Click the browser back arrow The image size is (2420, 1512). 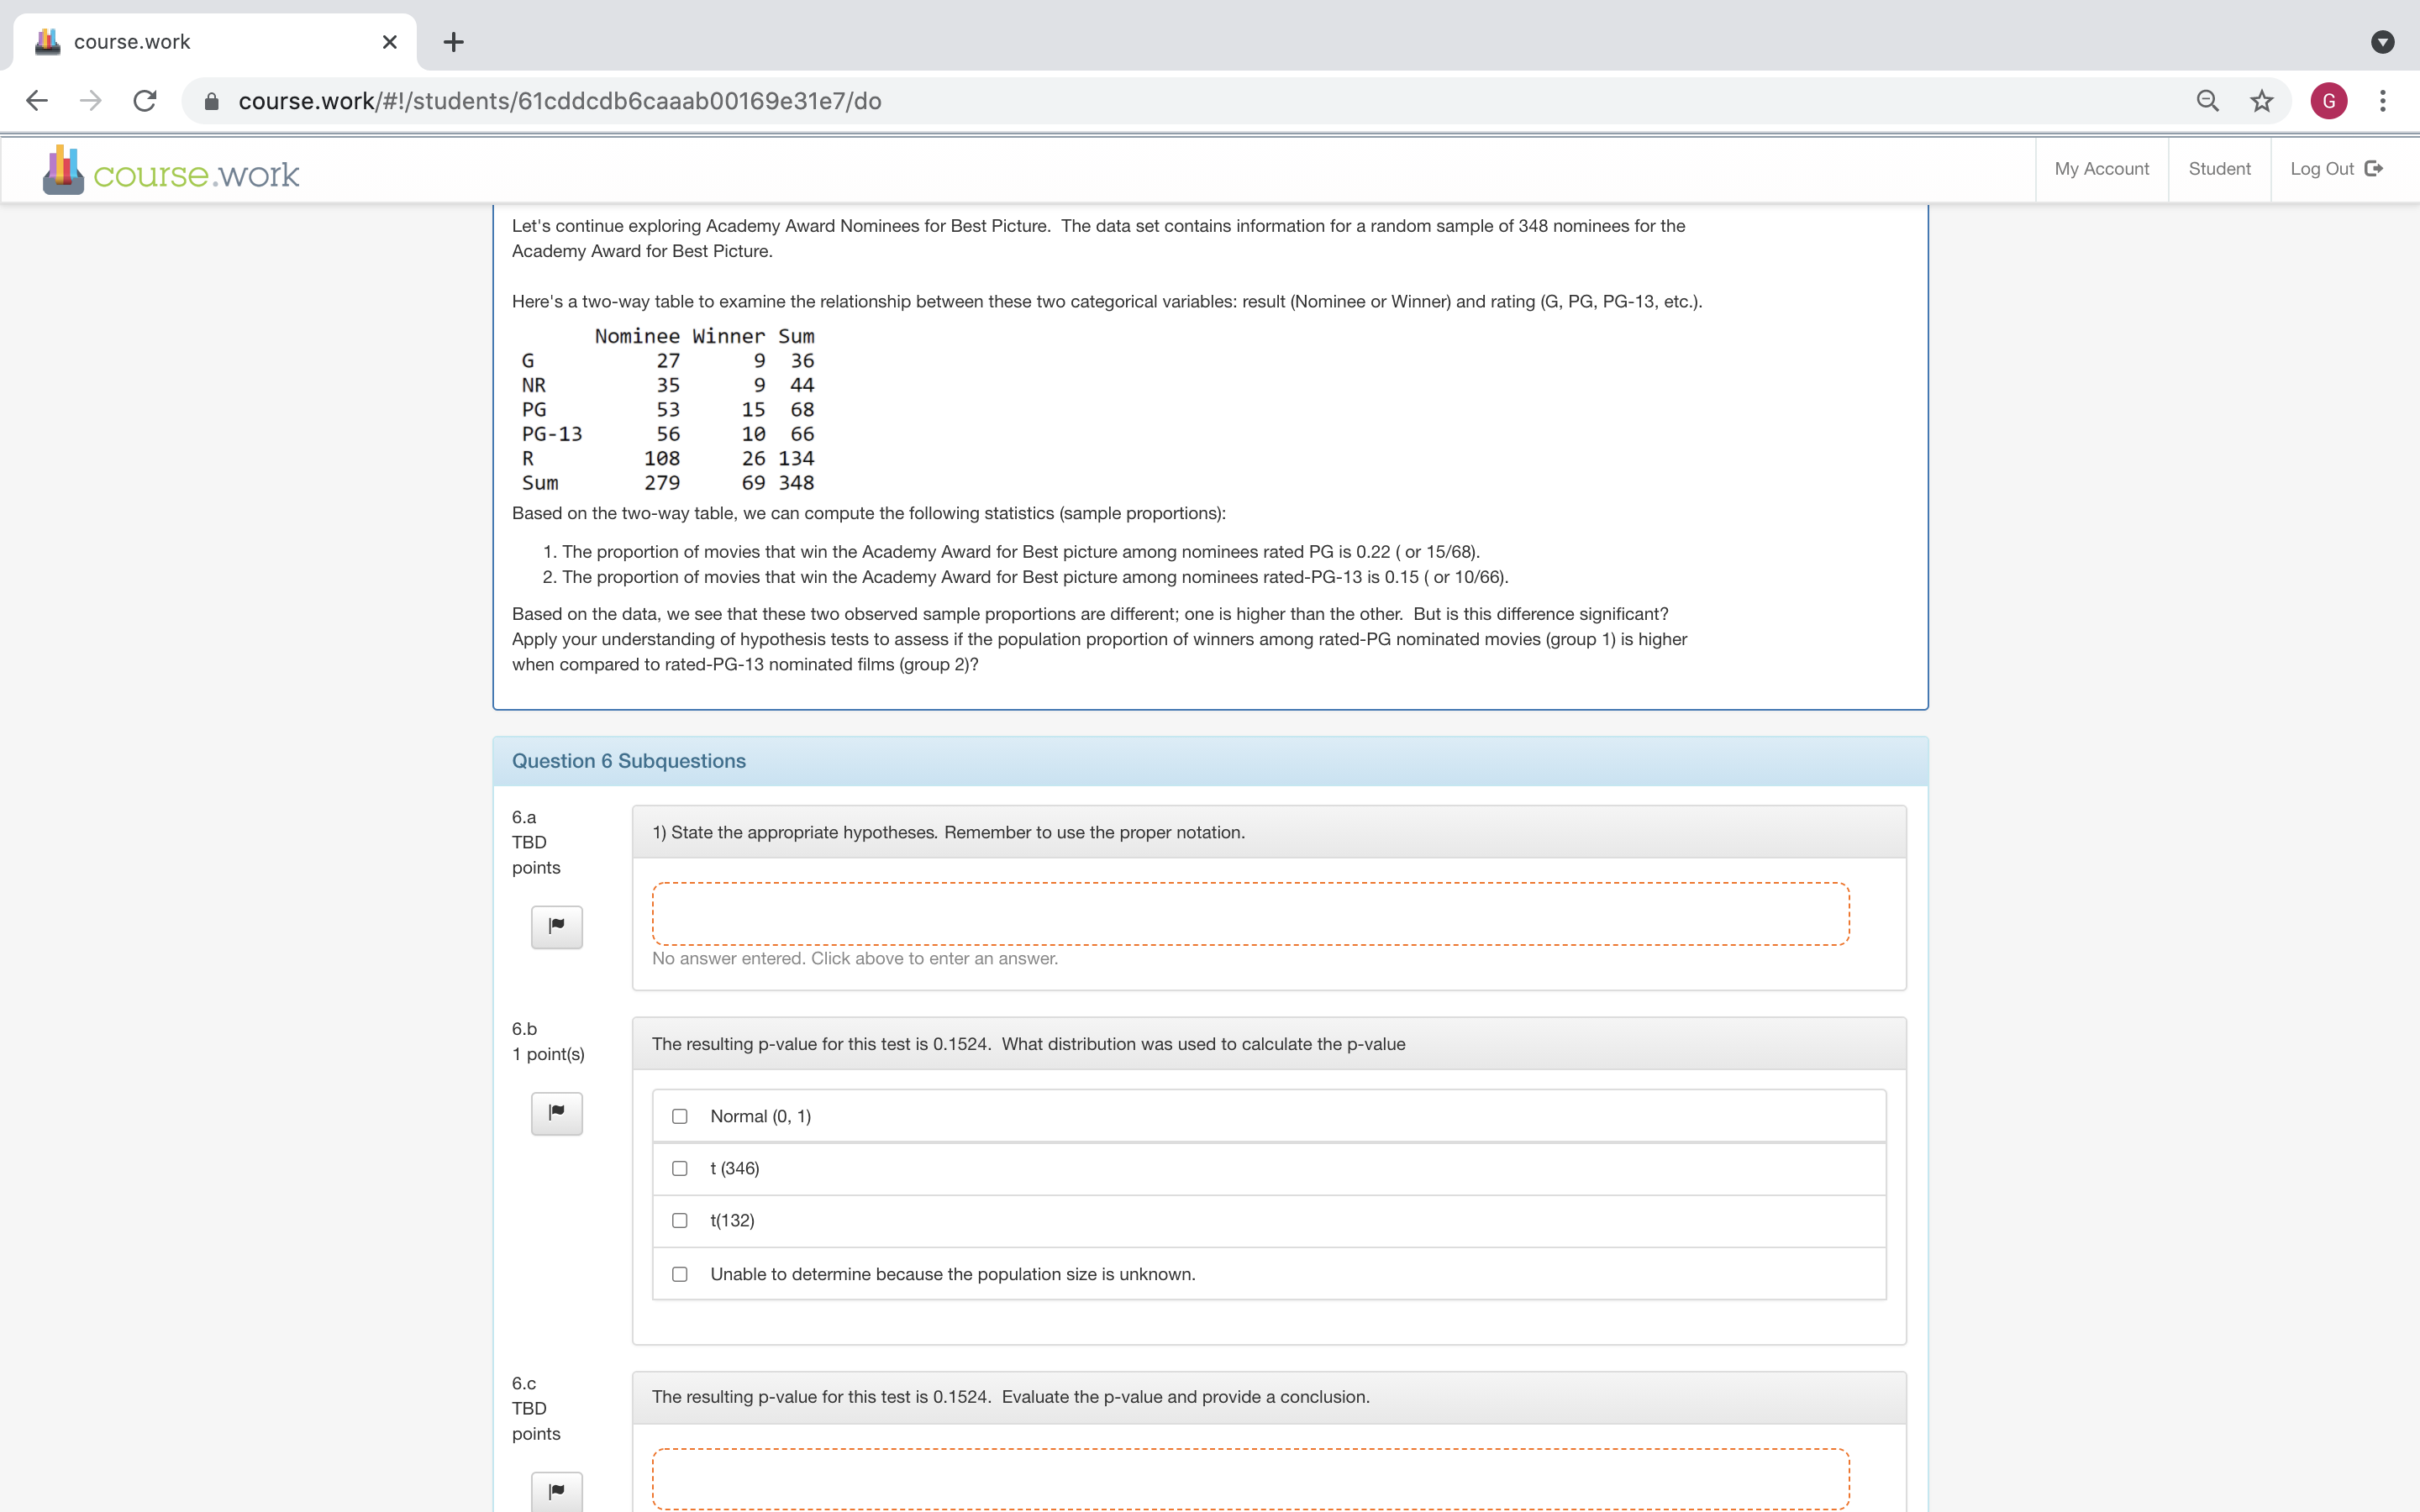(37, 101)
